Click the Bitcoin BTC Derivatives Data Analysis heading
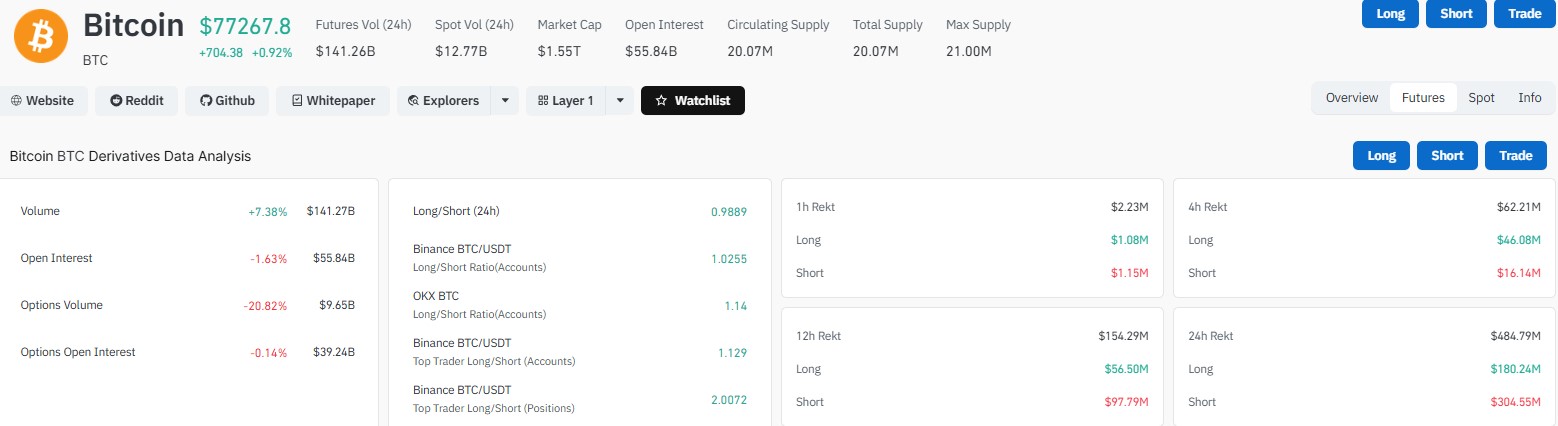The width and height of the screenshot is (1558, 426). click(x=130, y=157)
